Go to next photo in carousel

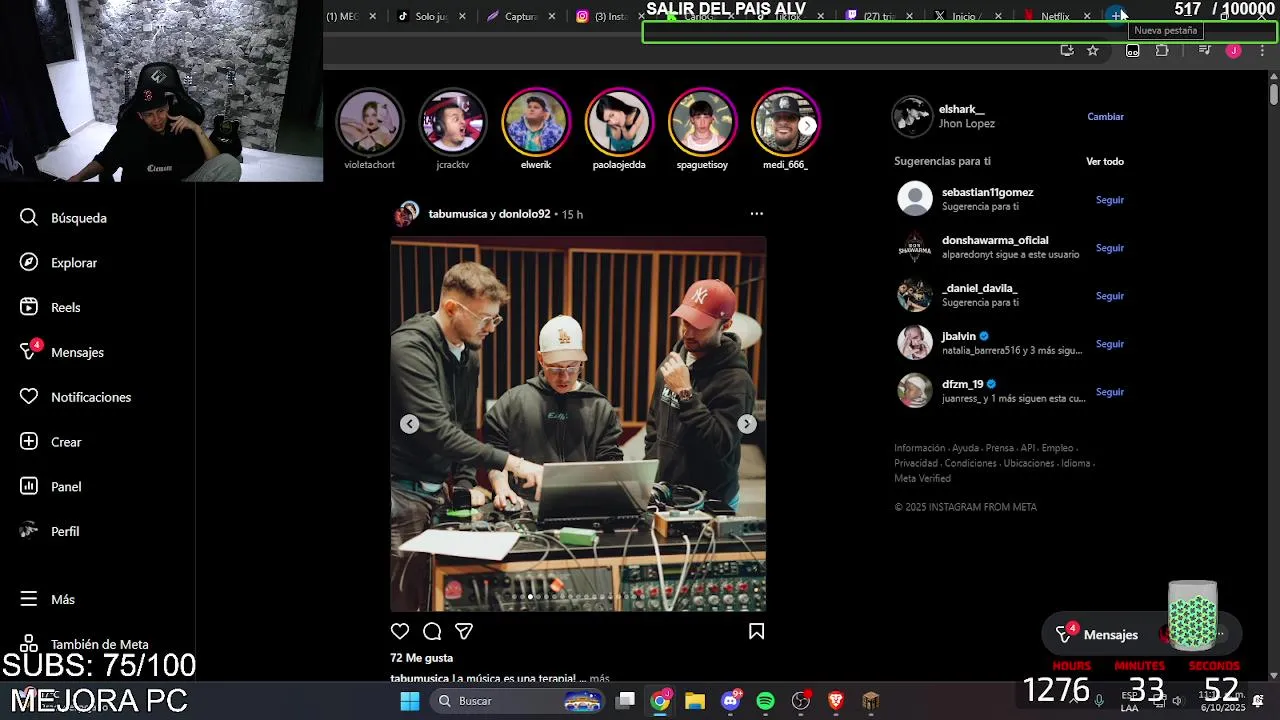click(x=747, y=424)
